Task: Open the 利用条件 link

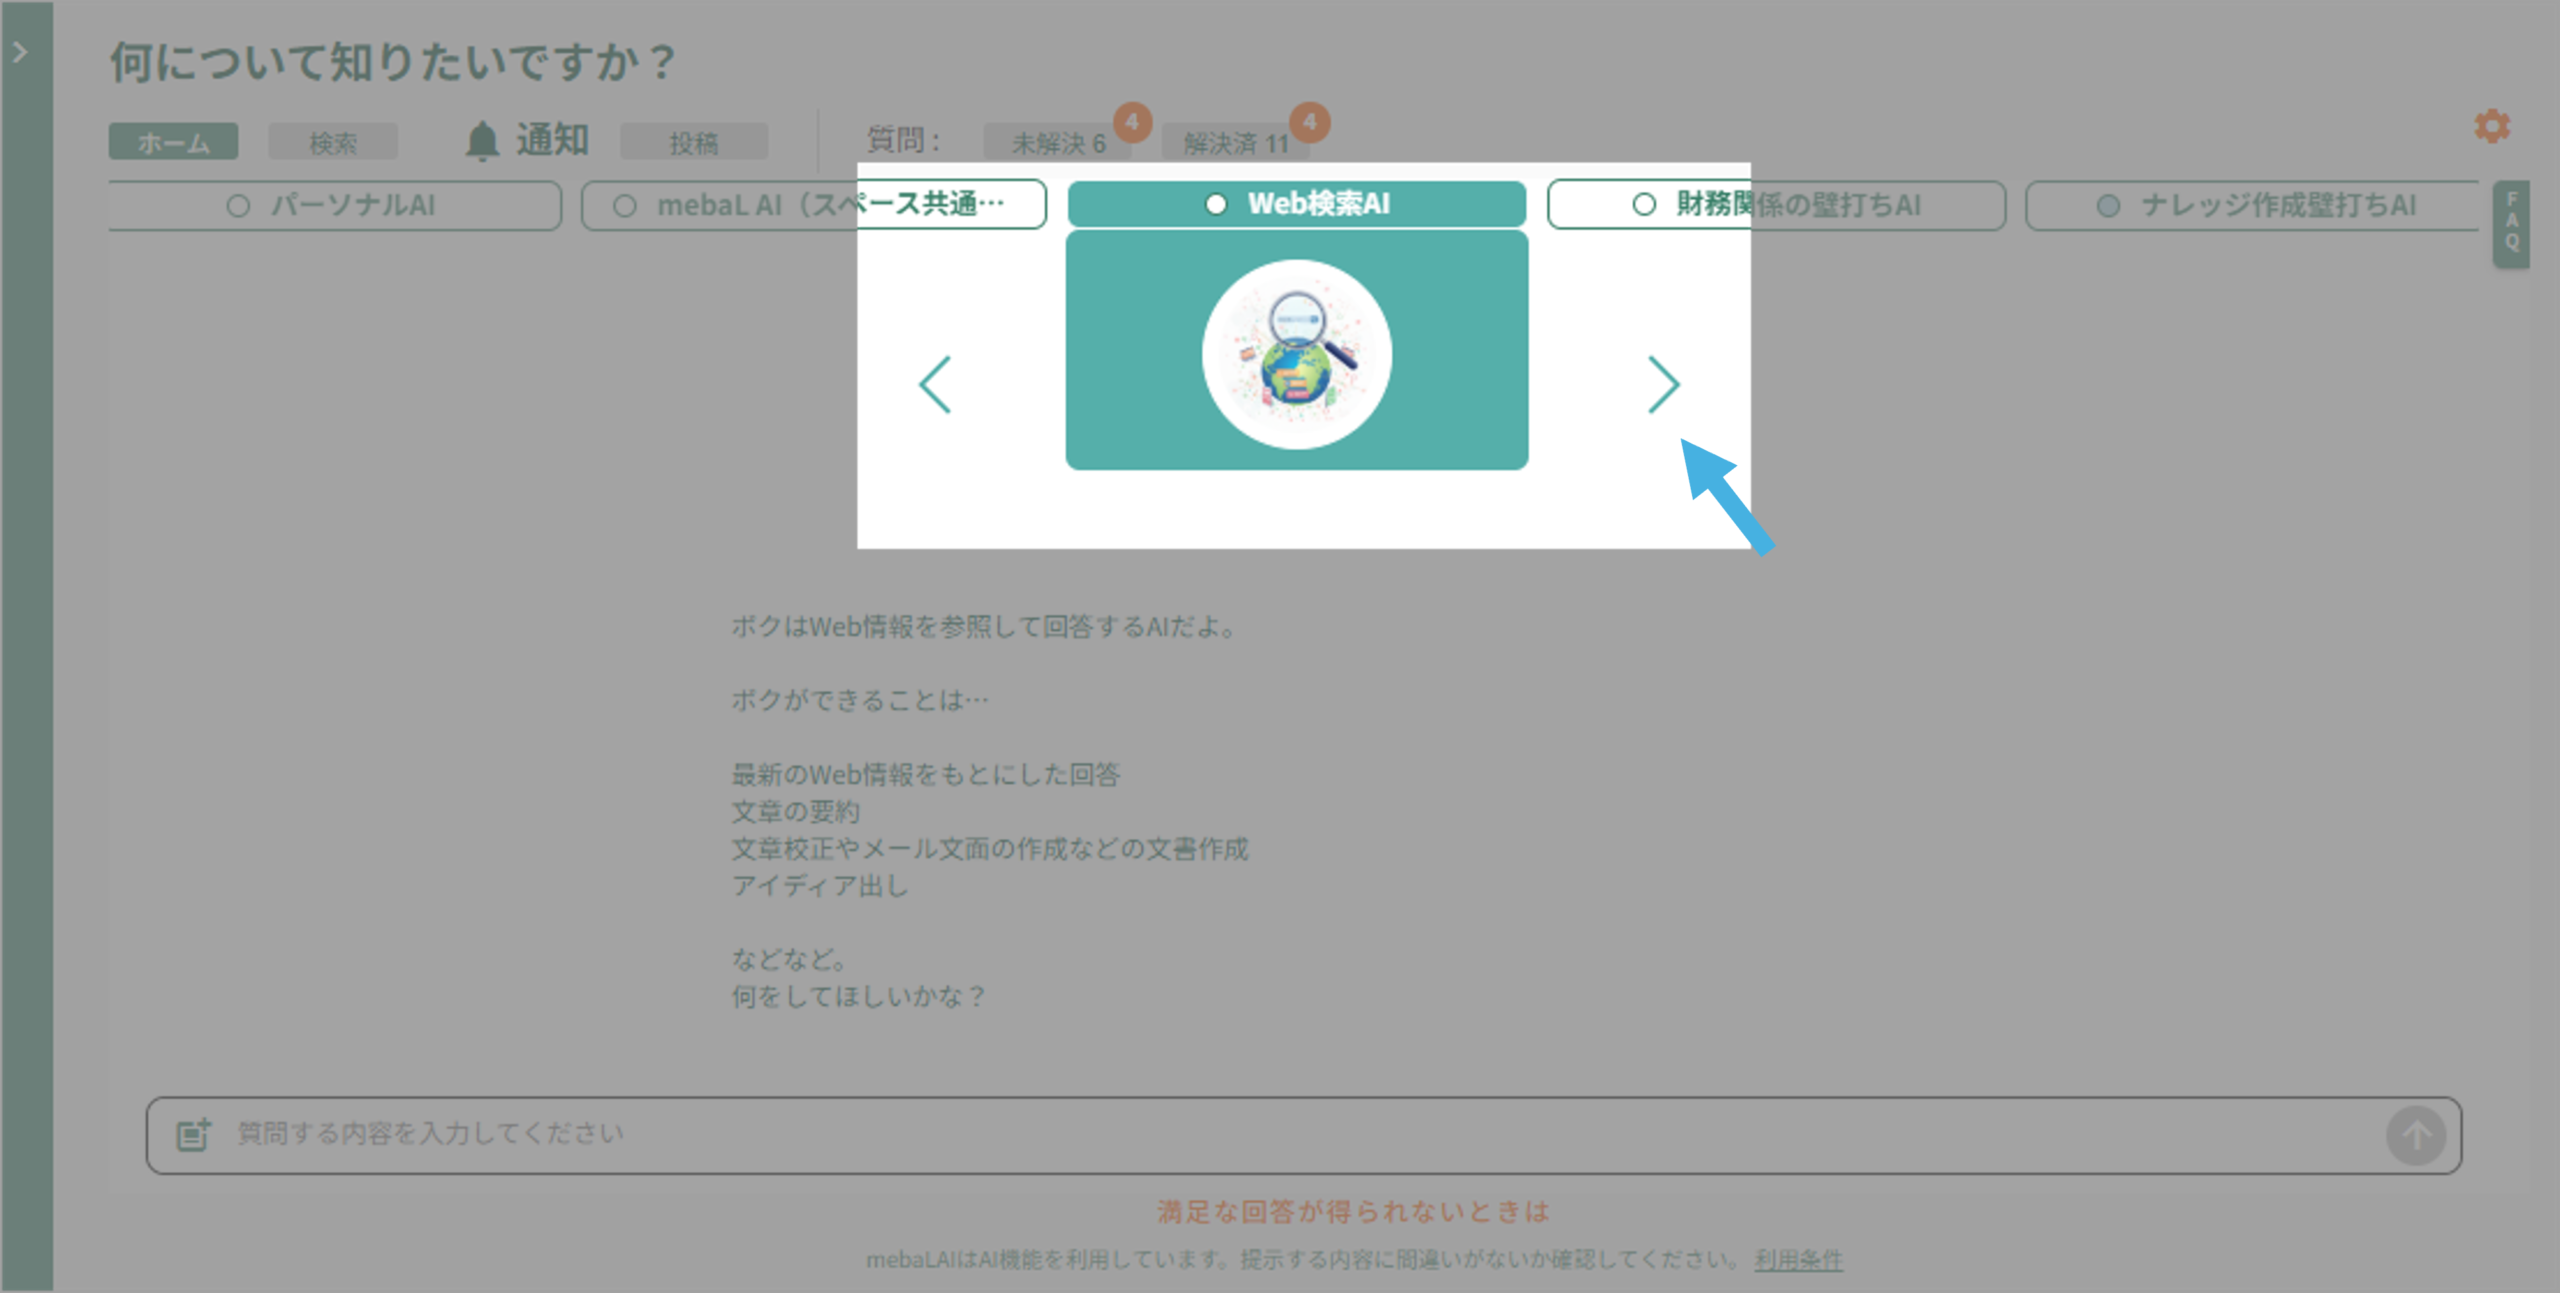Action: point(1797,1259)
